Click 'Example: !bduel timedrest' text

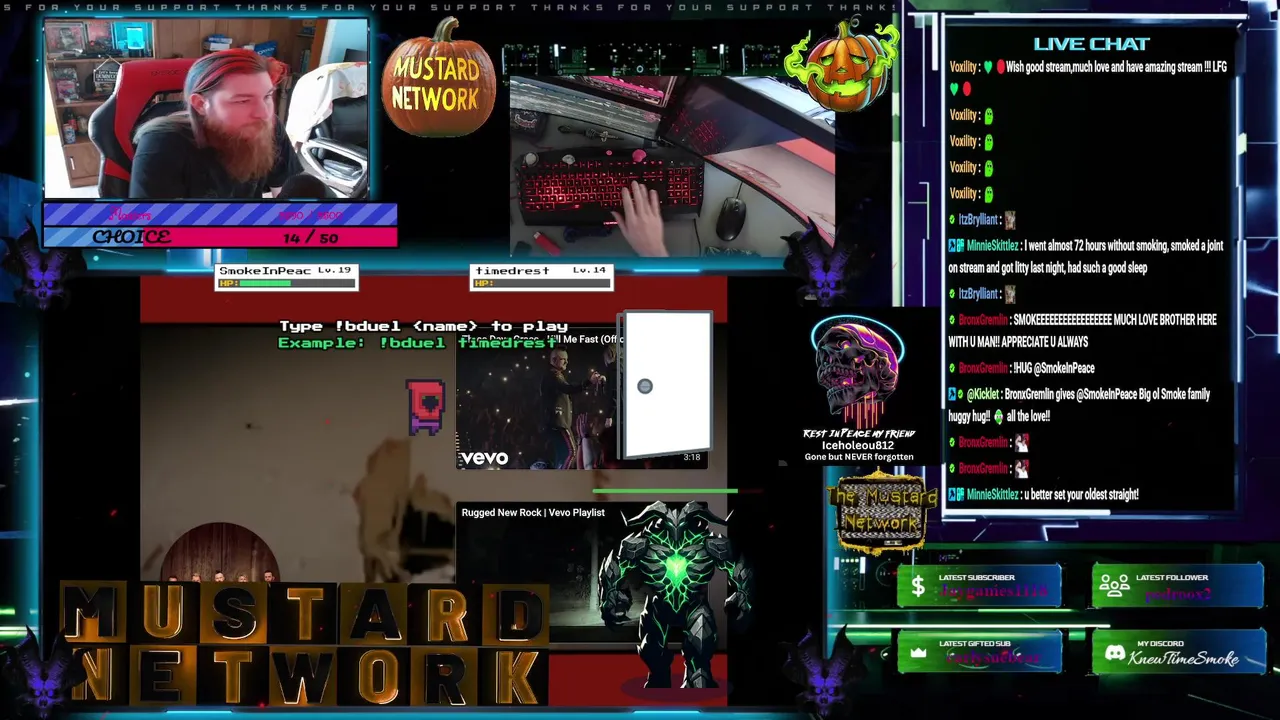[417, 343]
